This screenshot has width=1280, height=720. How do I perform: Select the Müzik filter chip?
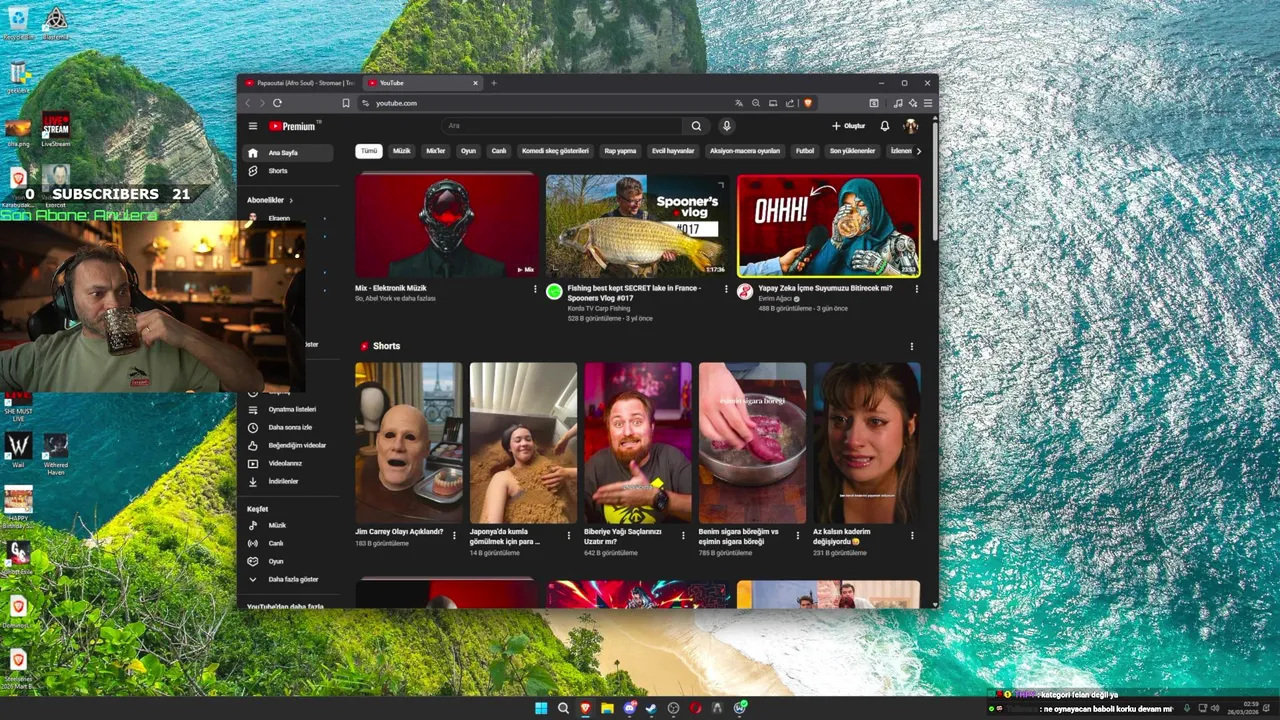(401, 151)
